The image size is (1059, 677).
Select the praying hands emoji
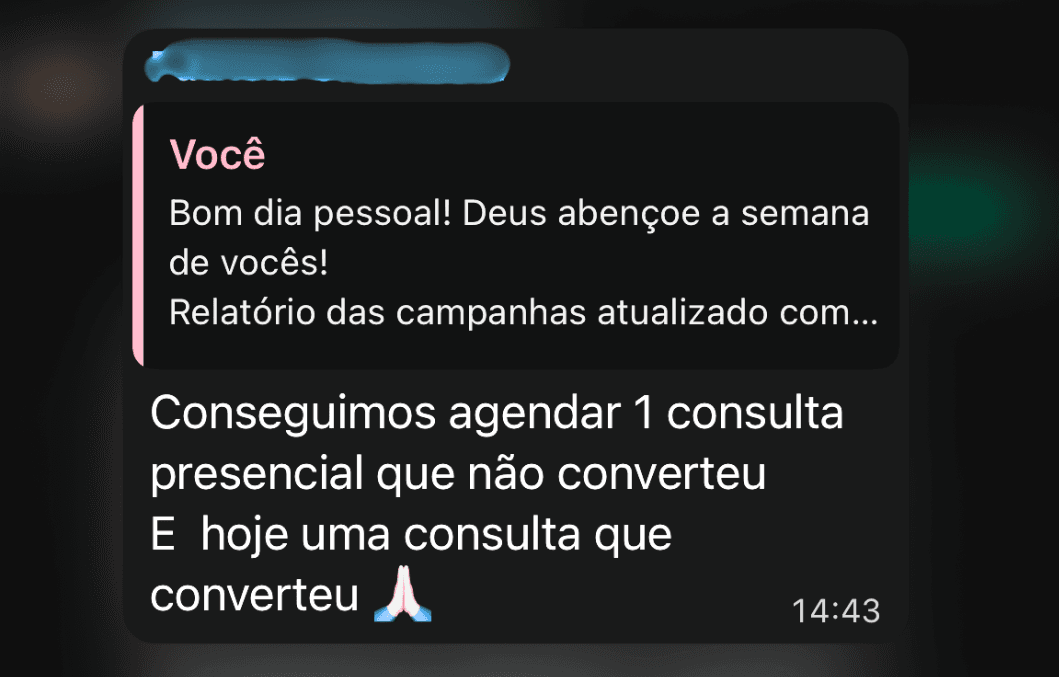coord(403,594)
